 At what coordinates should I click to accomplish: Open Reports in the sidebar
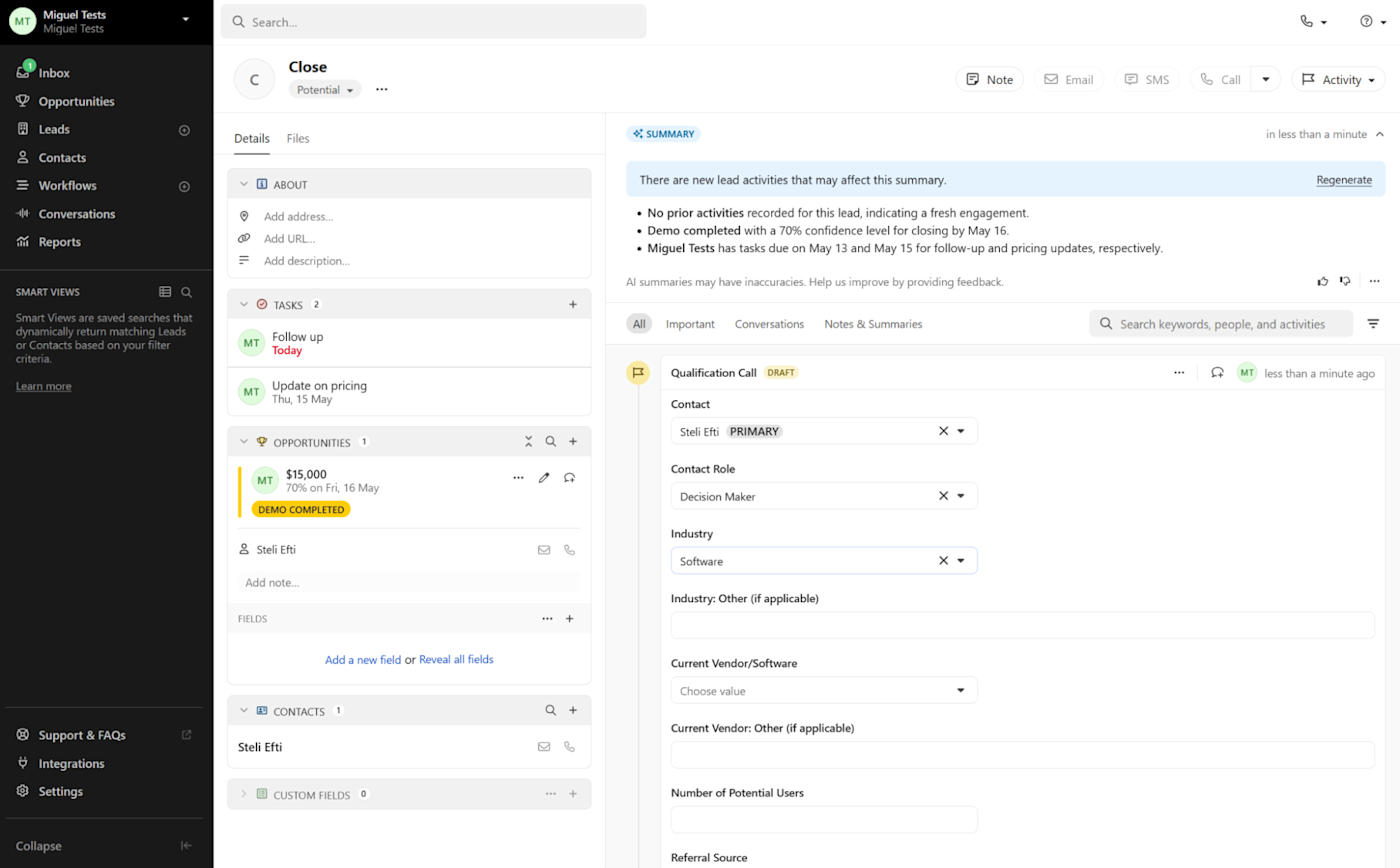point(59,241)
